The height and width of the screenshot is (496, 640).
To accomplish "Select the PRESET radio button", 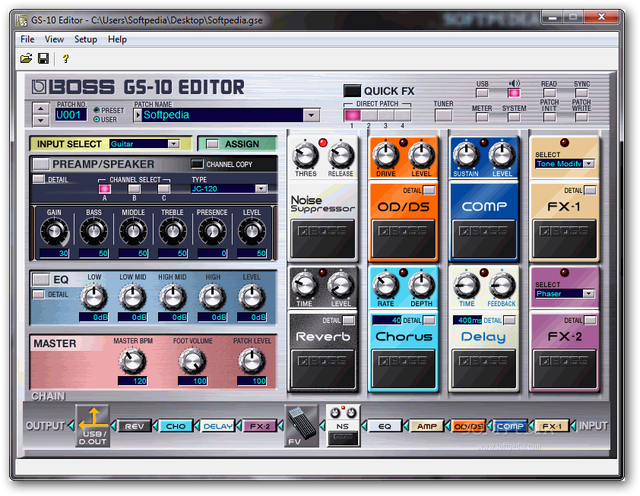I will (96, 108).
